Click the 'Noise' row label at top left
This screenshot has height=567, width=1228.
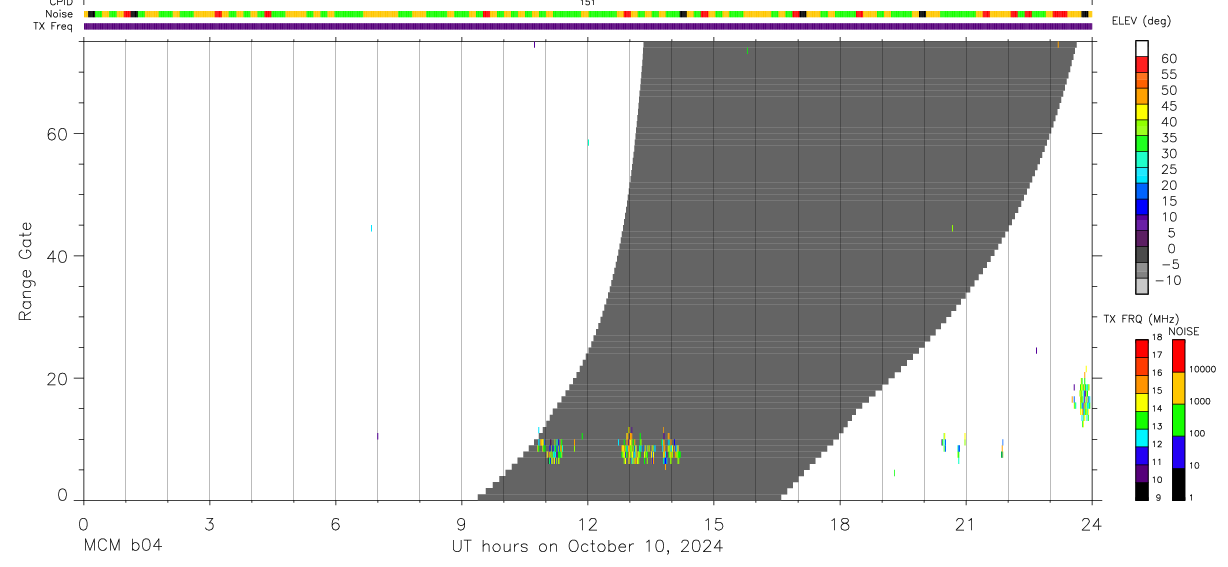tap(58, 14)
